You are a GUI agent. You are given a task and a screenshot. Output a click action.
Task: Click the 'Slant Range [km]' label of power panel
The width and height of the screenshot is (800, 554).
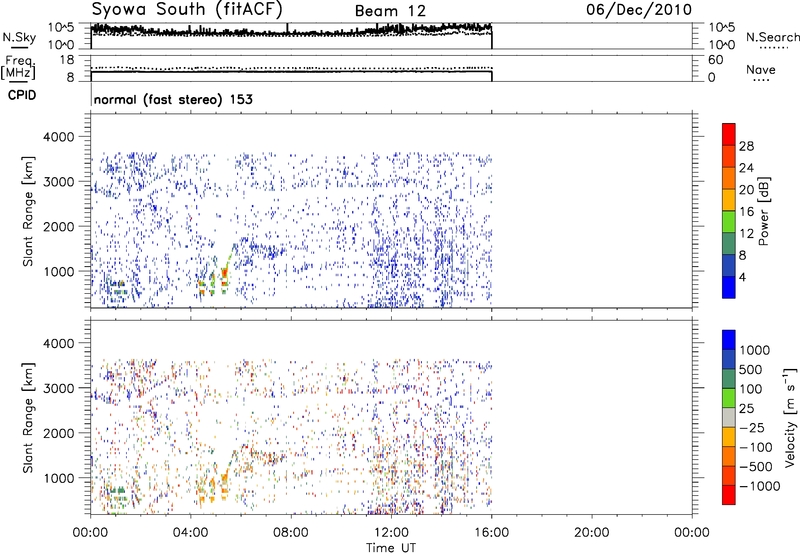[28, 211]
